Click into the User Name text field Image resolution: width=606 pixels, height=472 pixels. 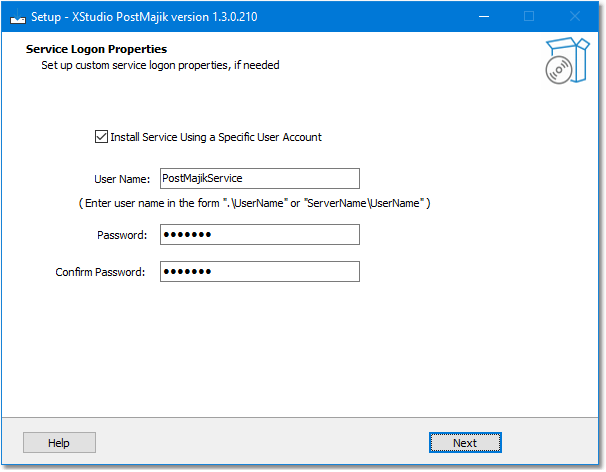pos(260,179)
